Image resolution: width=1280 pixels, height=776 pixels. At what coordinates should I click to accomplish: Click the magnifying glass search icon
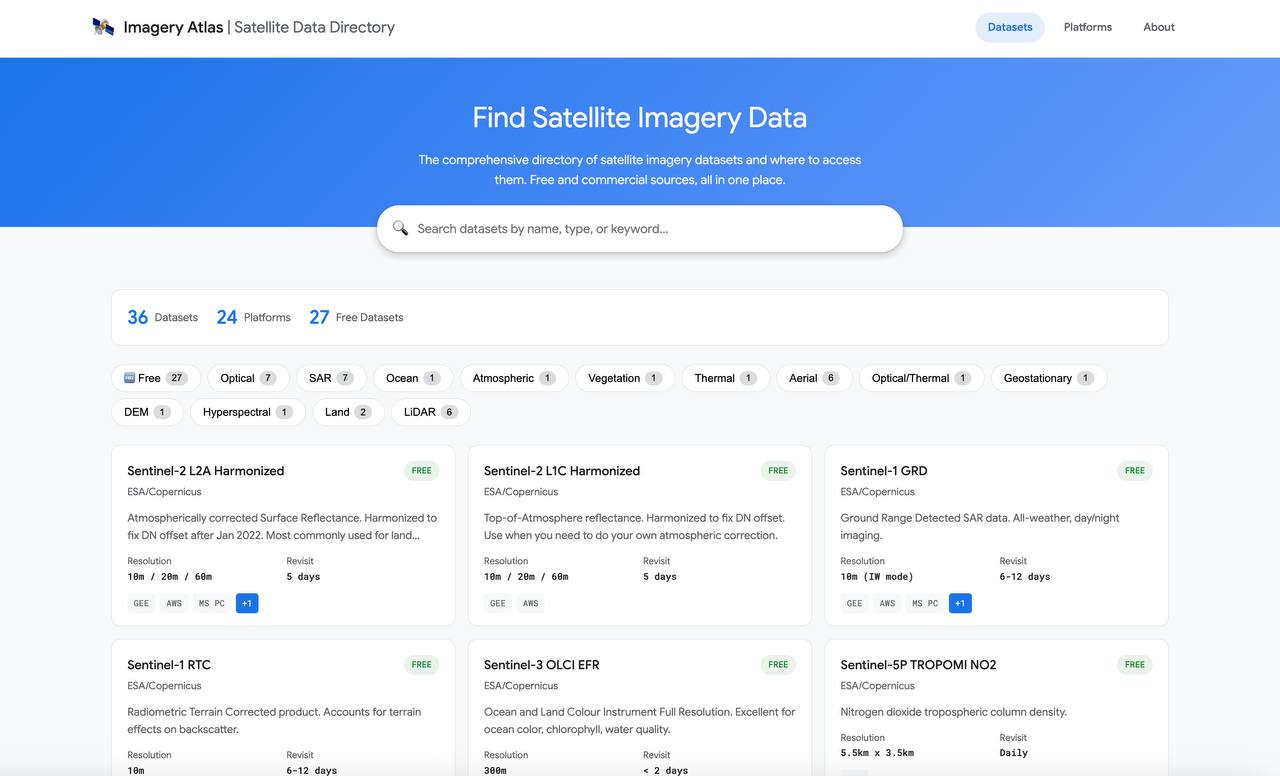click(x=400, y=228)
